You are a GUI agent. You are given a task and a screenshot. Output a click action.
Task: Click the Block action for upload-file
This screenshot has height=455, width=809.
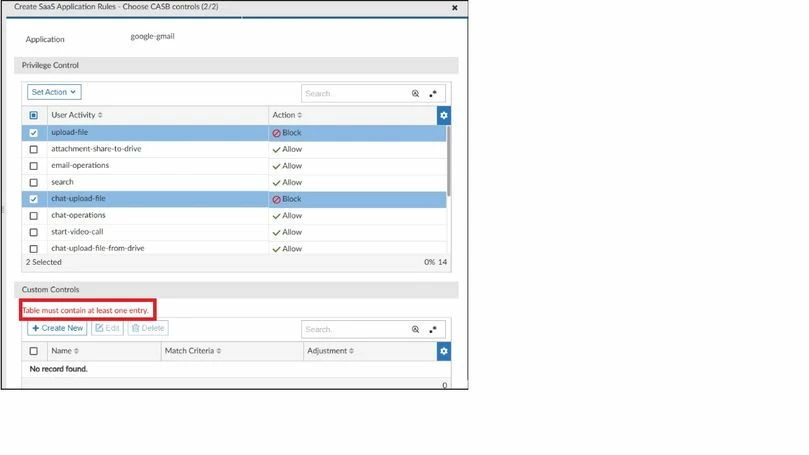[287, 133]
